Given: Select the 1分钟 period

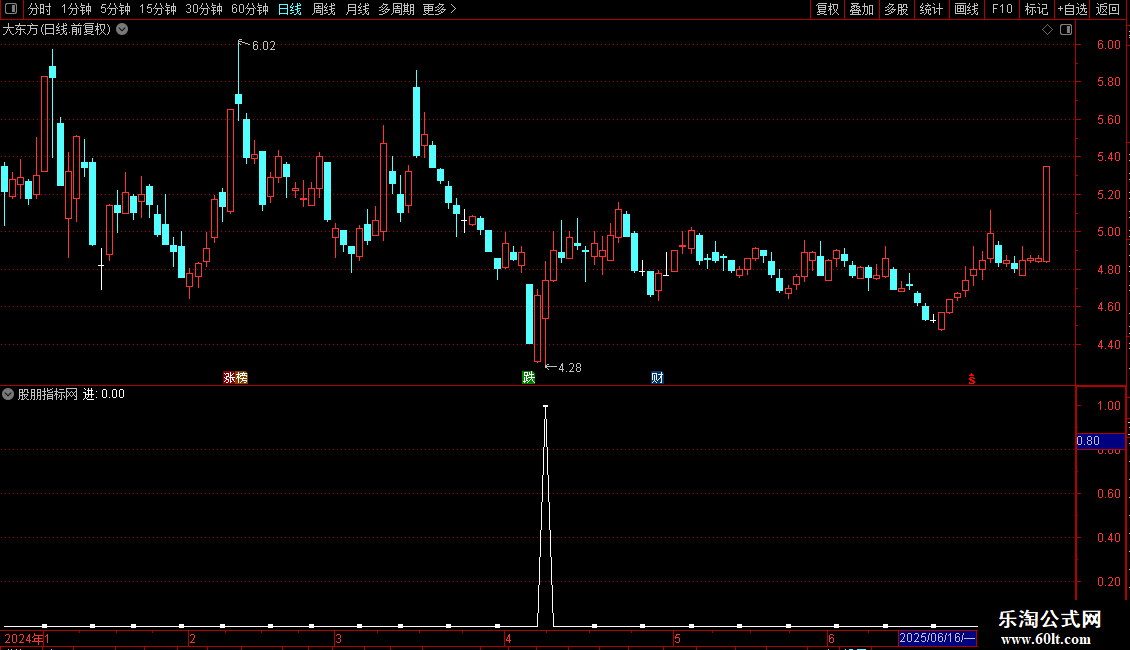Looking at the screenshot, I should pos(76,9).
